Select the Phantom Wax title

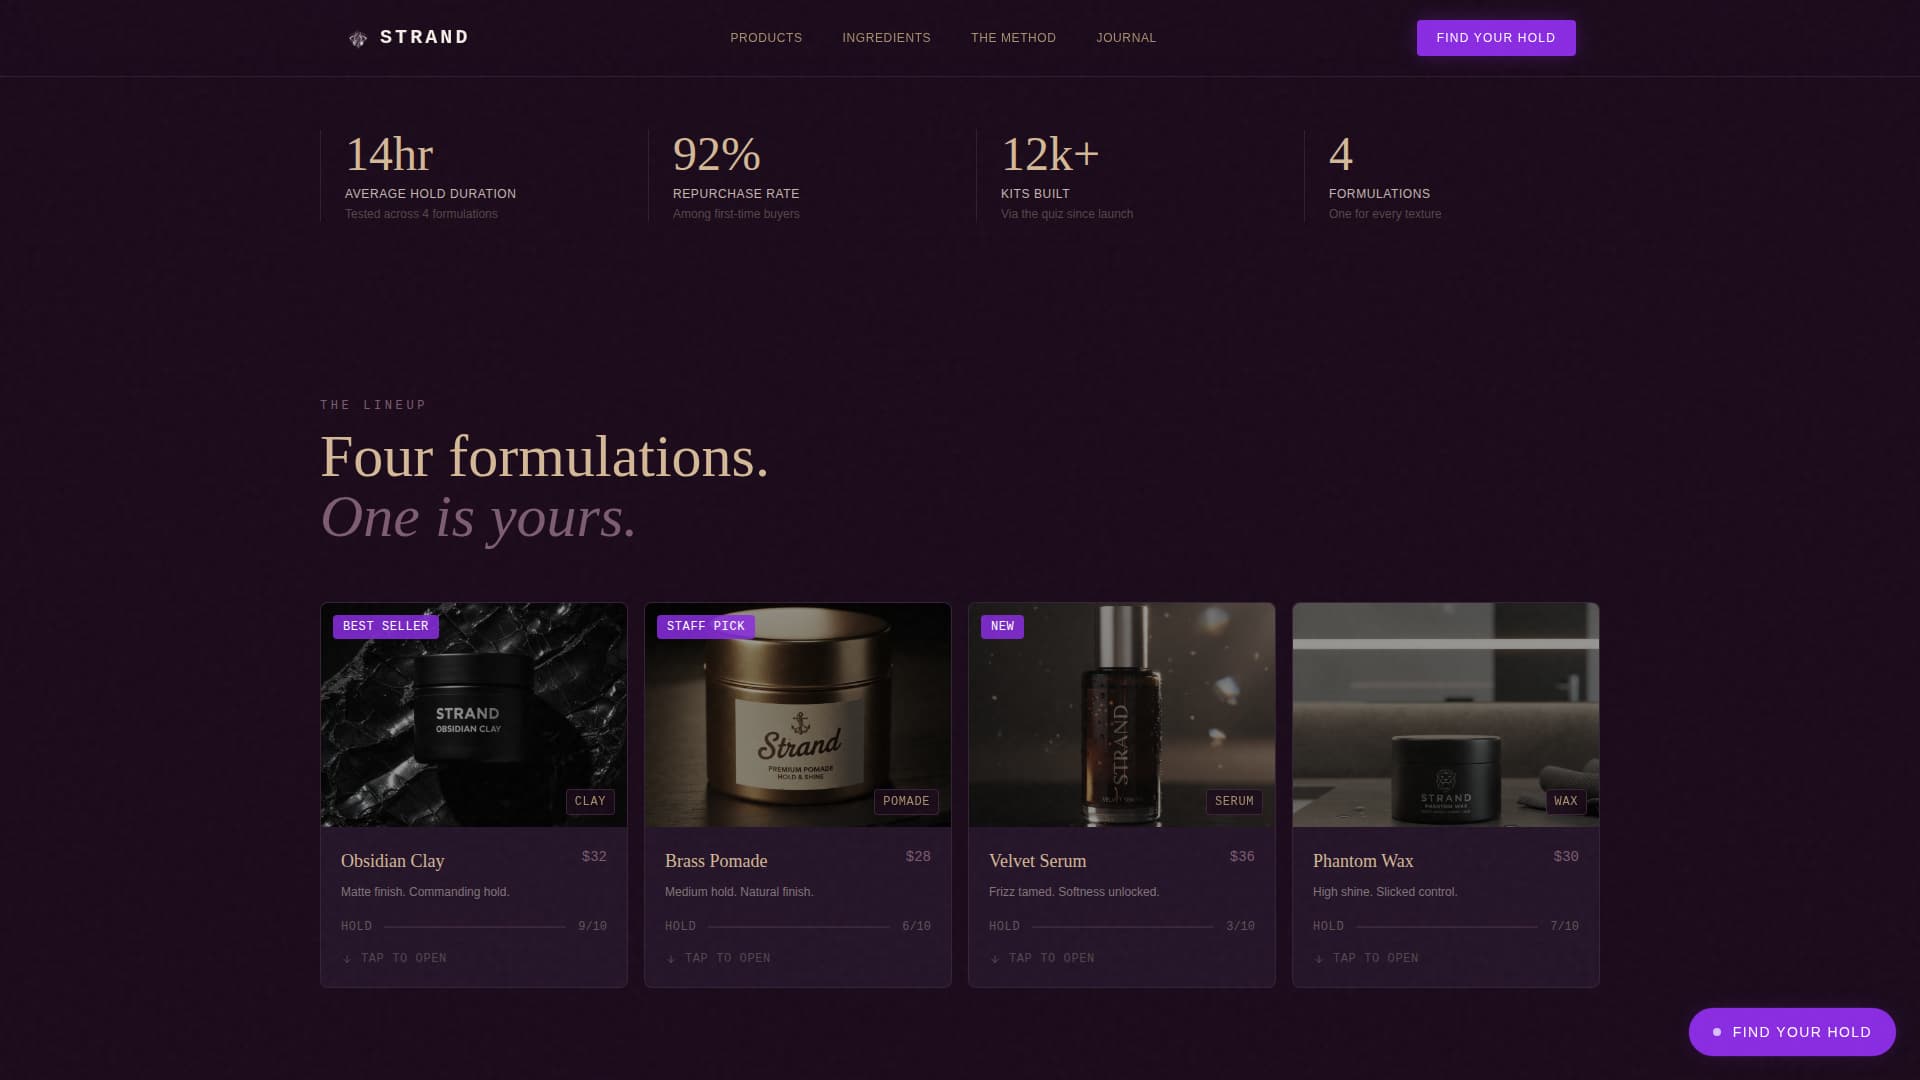coord(1363,861)
